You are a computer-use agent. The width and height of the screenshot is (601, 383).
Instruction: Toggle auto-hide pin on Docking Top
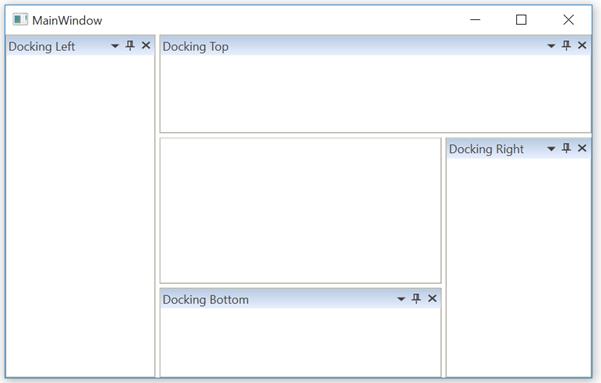coord(566,46)
